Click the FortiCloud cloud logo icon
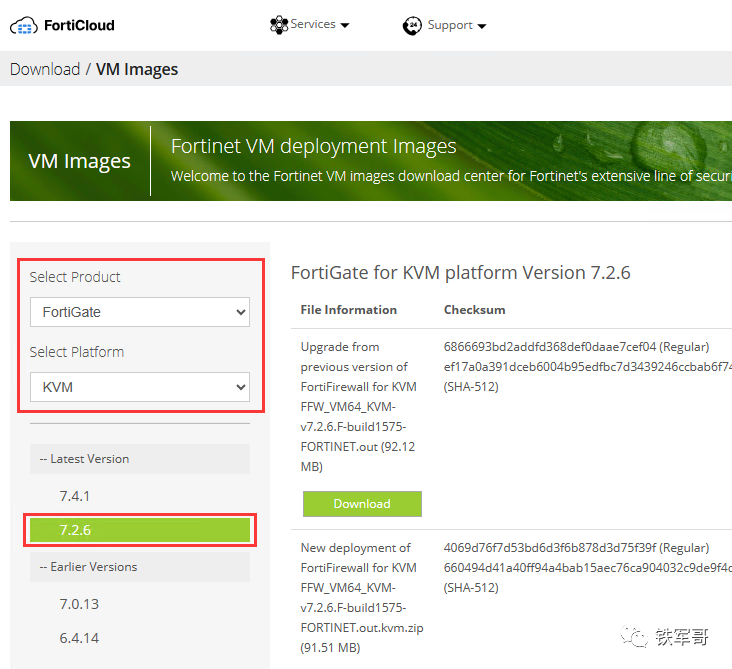Screen dimensions: 732x669 click(x=24, y=25)
